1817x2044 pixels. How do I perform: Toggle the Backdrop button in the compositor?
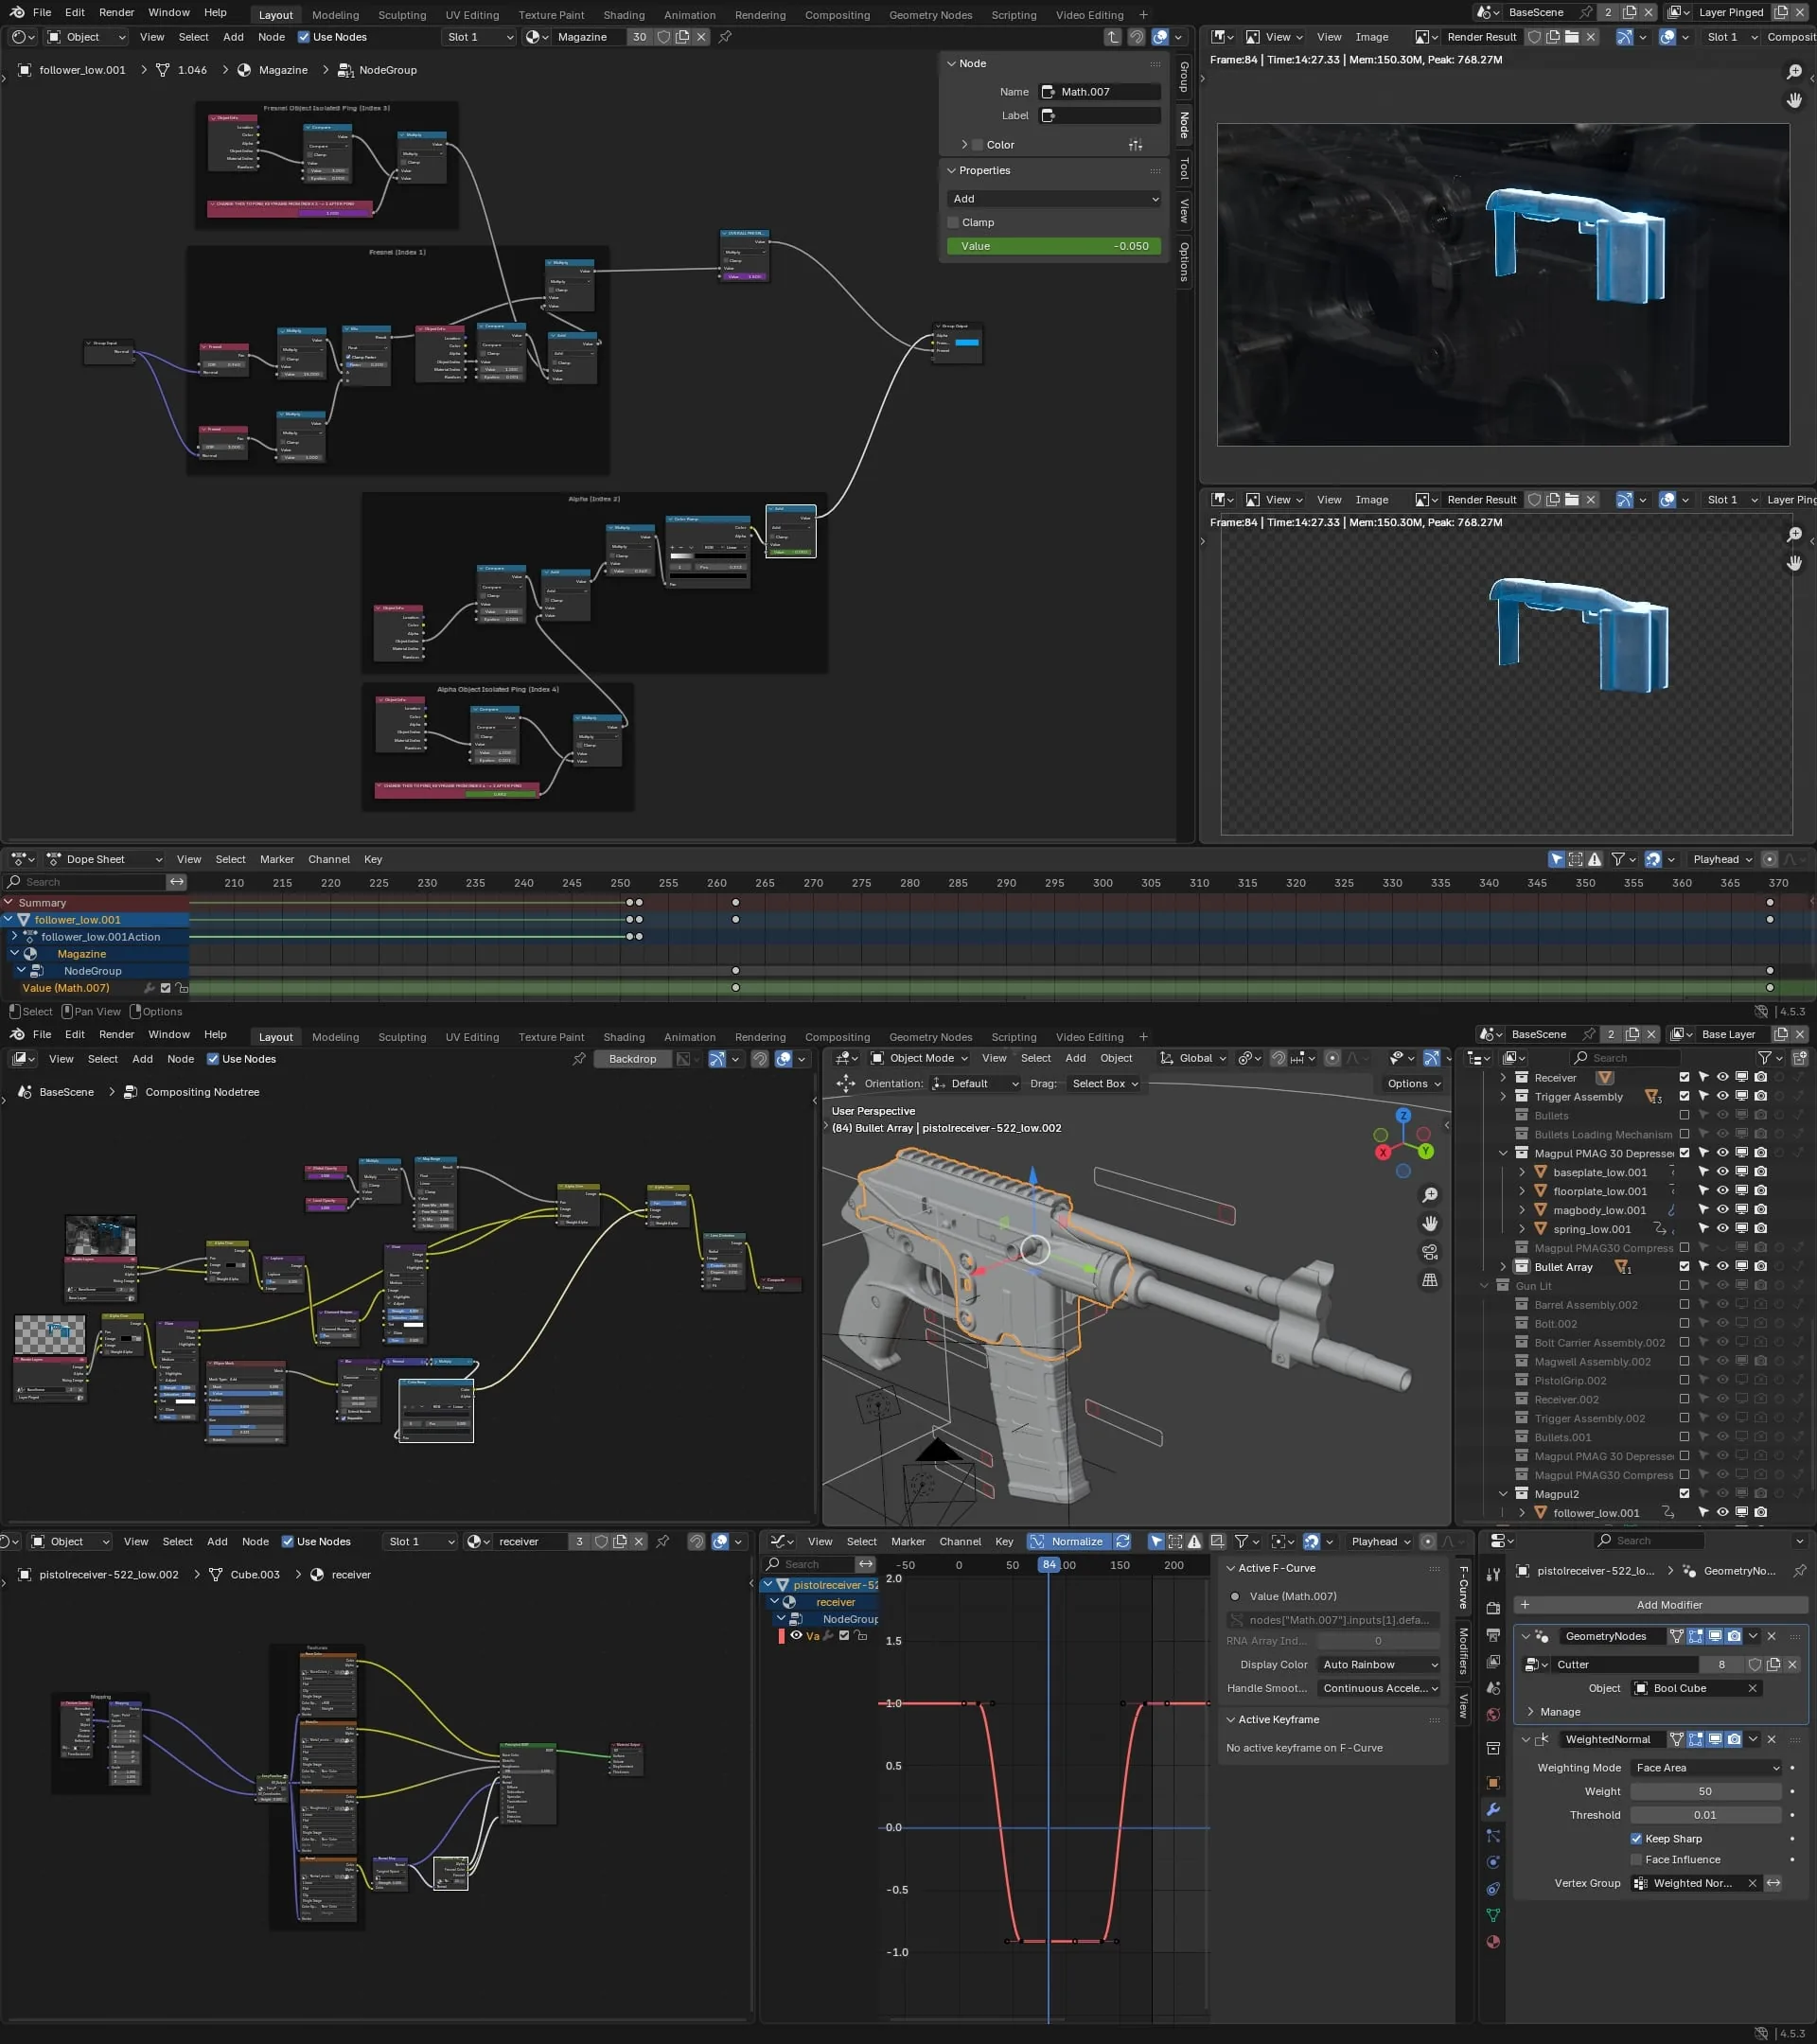click(x=633, y=1059)
